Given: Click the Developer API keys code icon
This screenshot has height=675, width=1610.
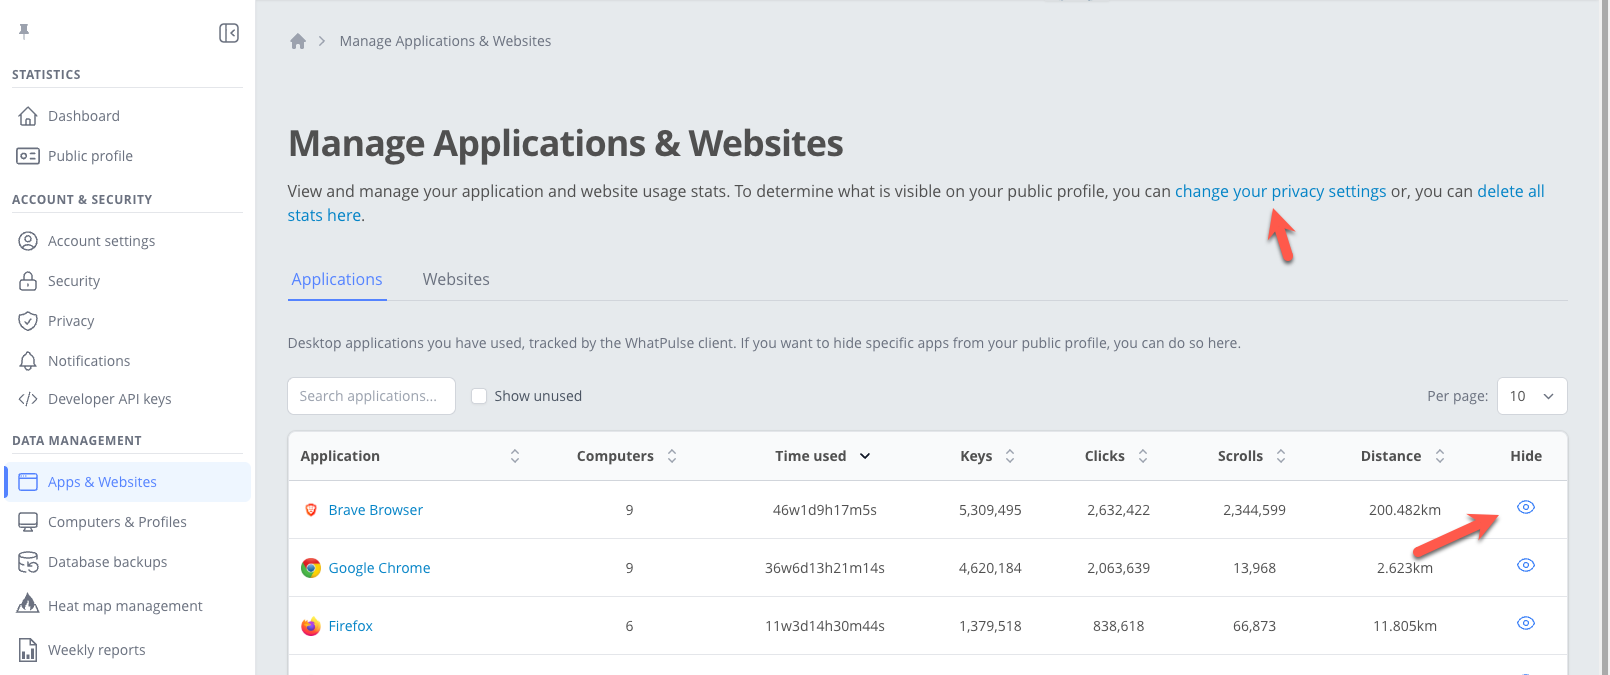Looking at the screenshot, I should coord(28,399).
